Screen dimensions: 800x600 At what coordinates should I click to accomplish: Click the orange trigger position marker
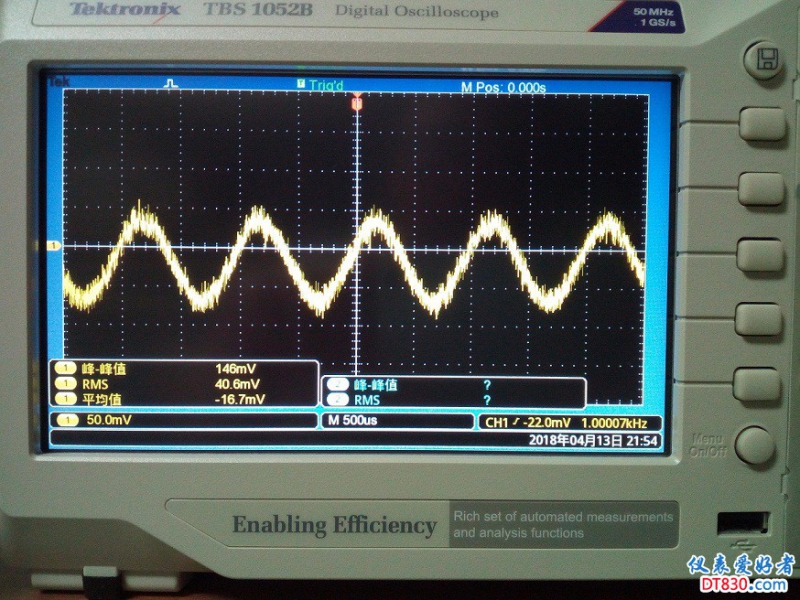[357, 102]
